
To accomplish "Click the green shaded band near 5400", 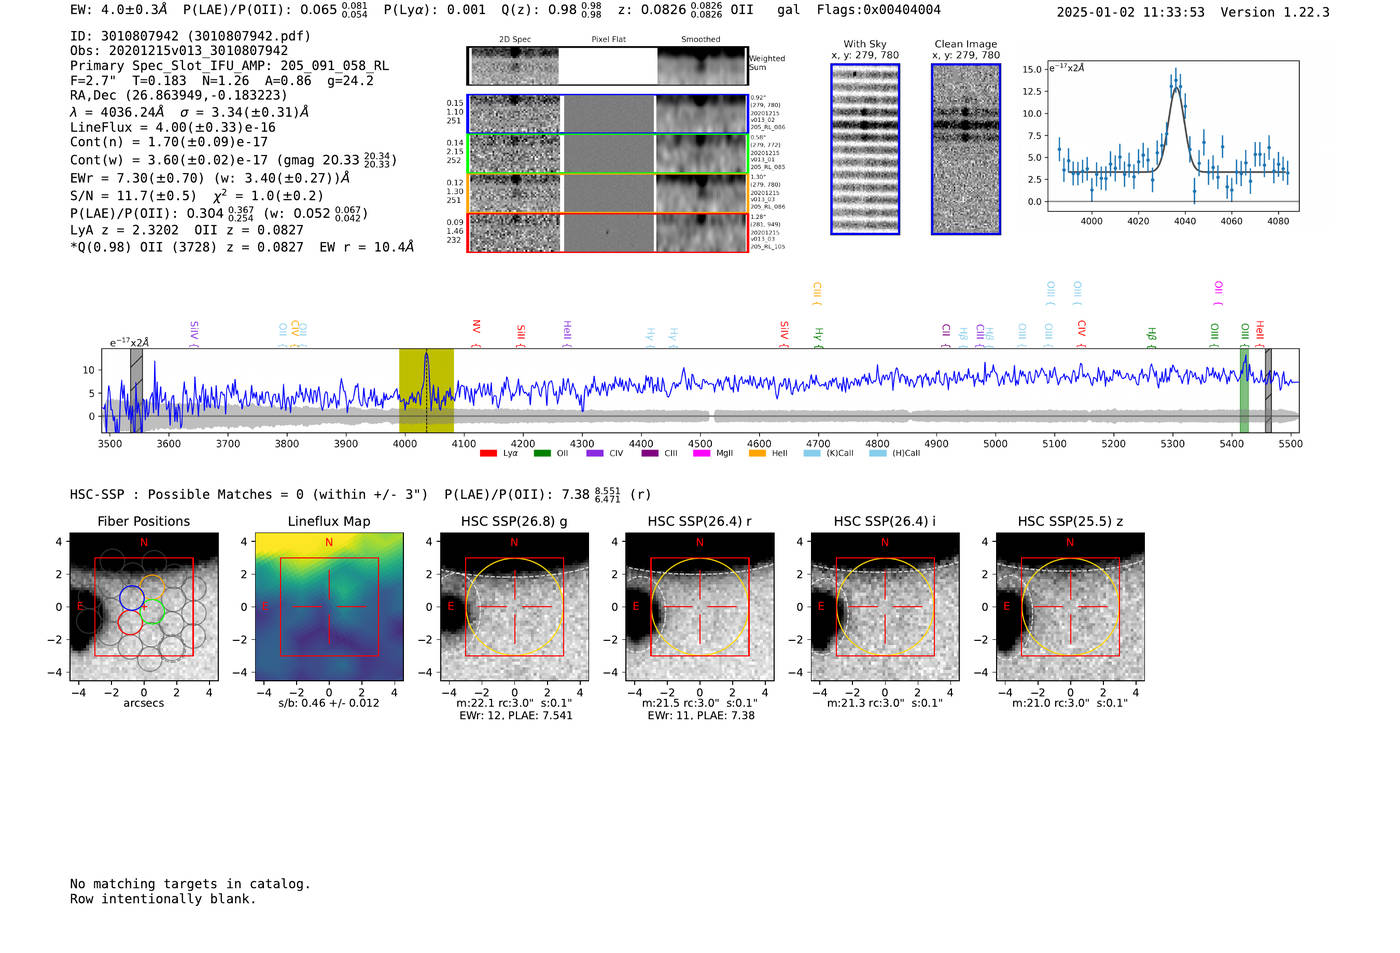I will 1244,391.
